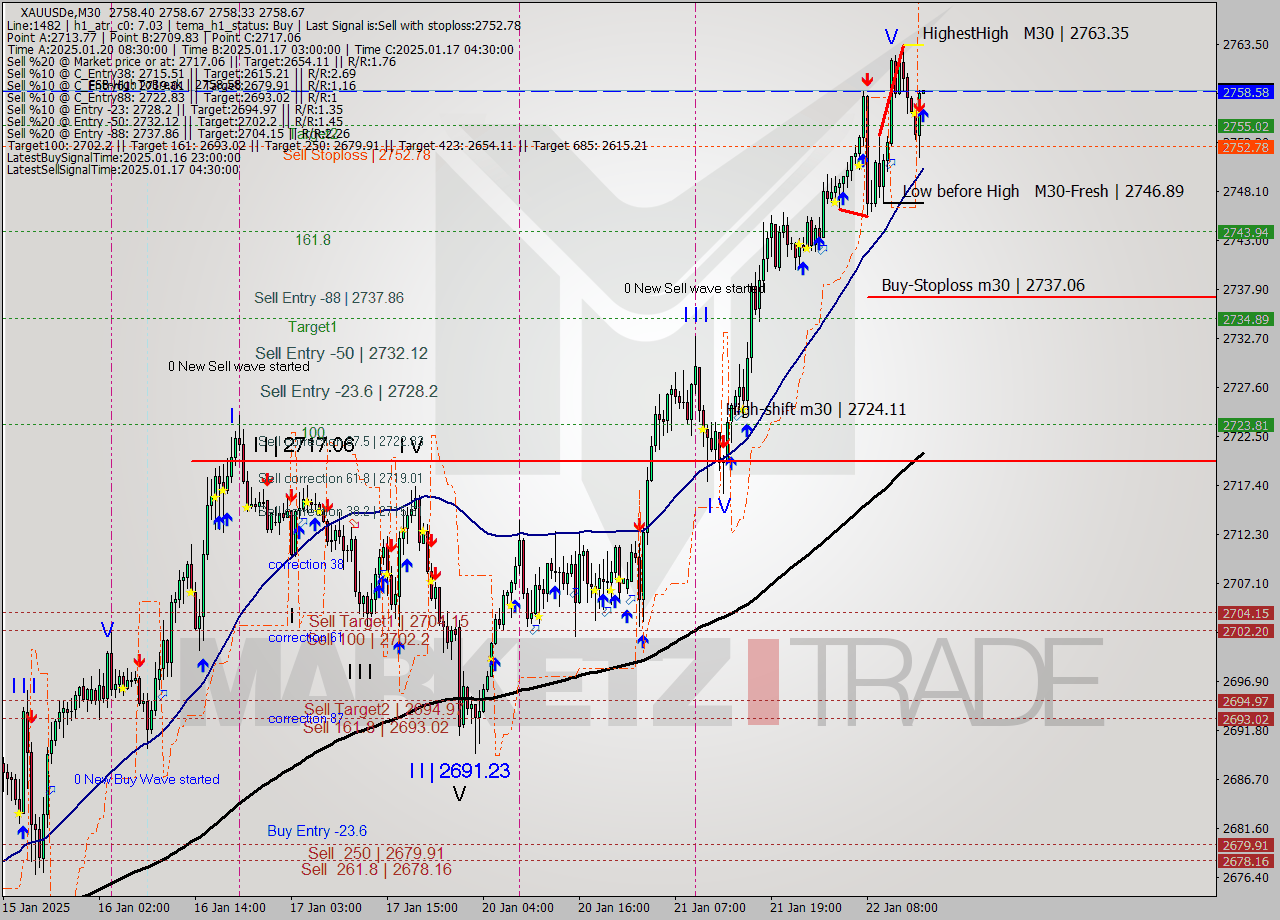1280x920 pixels.
Task: Click the 'Target100: 2702.2' targets summary line
Action: (x=327, y=145)
